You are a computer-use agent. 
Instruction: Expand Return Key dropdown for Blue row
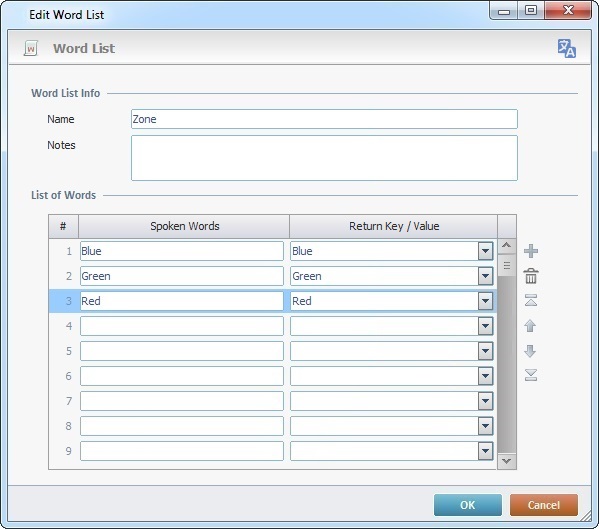tap(485, 251)
